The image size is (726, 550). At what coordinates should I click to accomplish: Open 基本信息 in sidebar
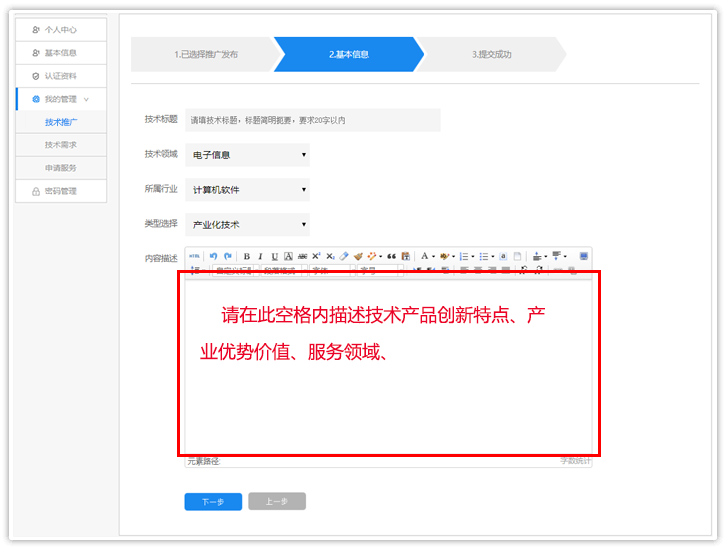point(61,53)
